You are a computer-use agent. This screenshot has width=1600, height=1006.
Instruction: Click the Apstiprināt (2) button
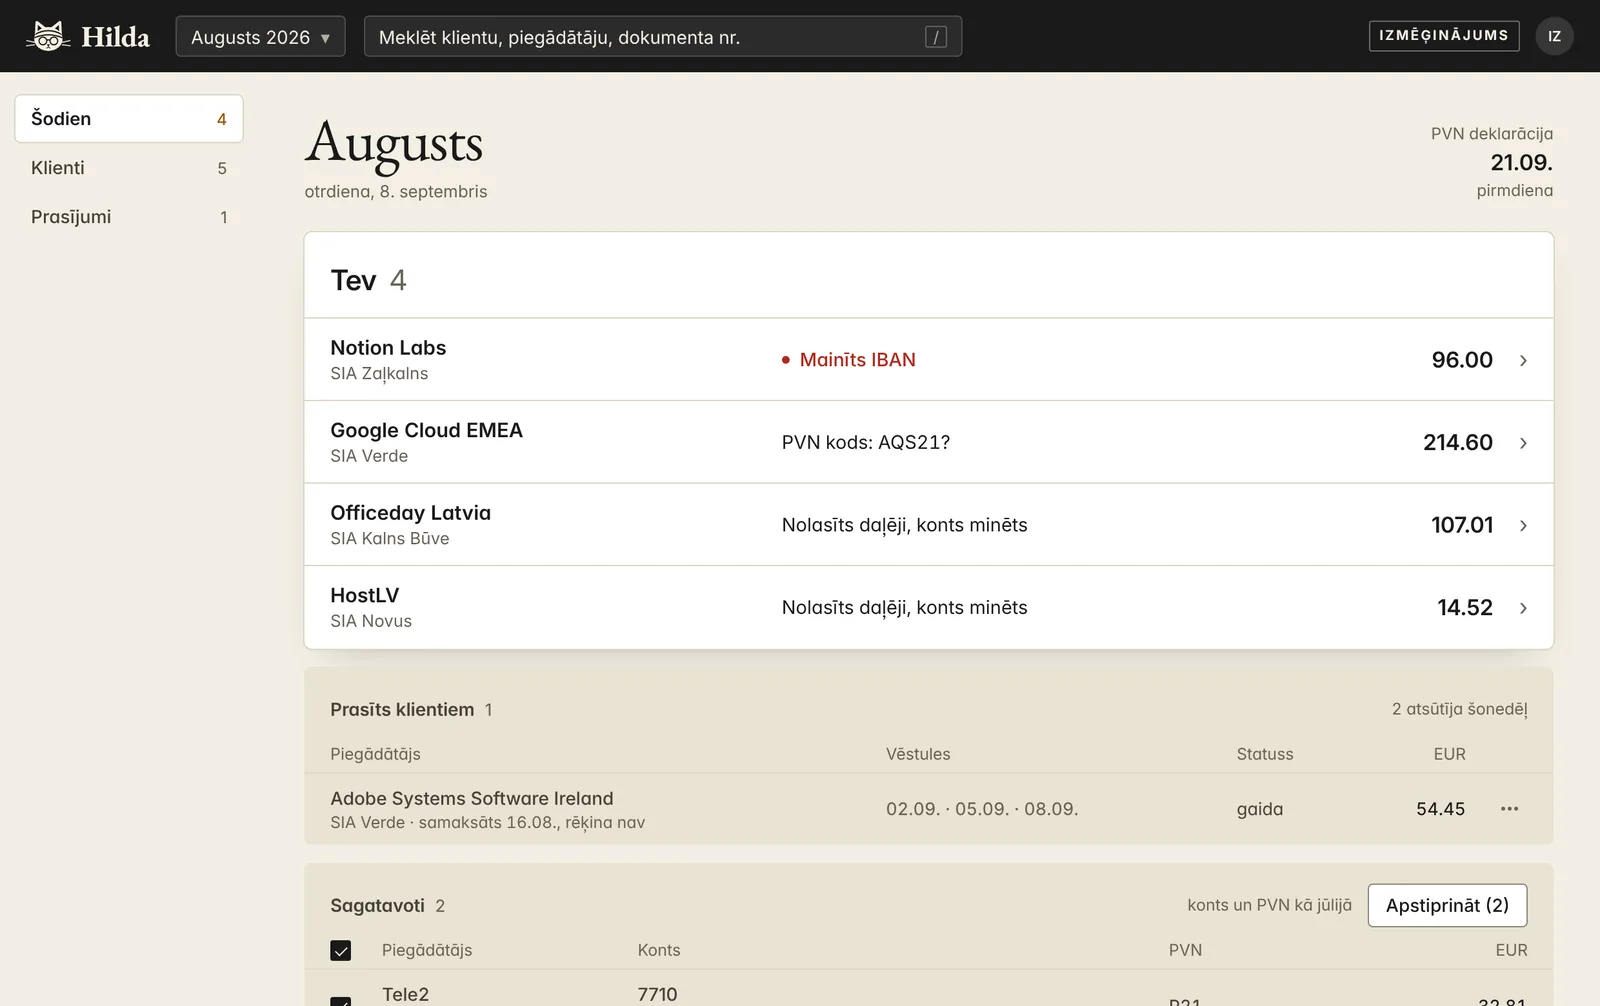(x=1447, y=905)
